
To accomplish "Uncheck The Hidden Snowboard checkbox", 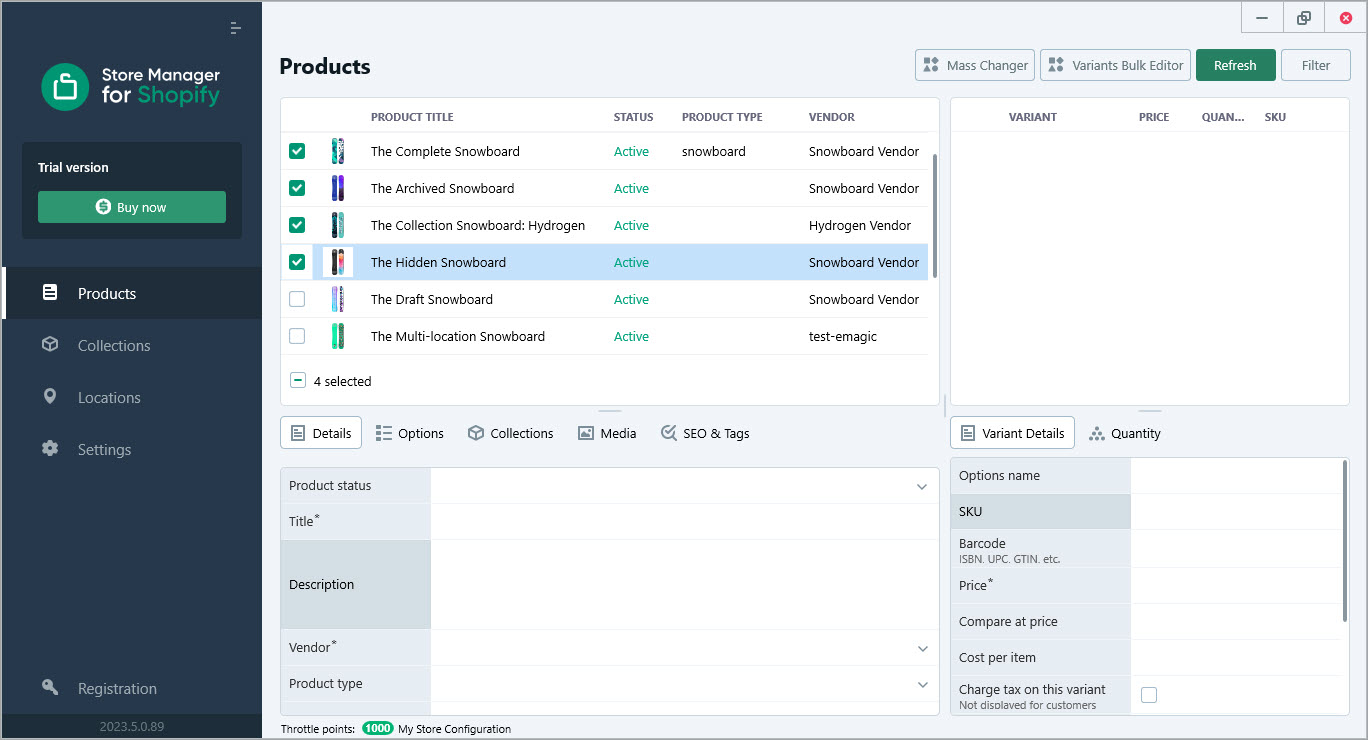I will [297, 262].
